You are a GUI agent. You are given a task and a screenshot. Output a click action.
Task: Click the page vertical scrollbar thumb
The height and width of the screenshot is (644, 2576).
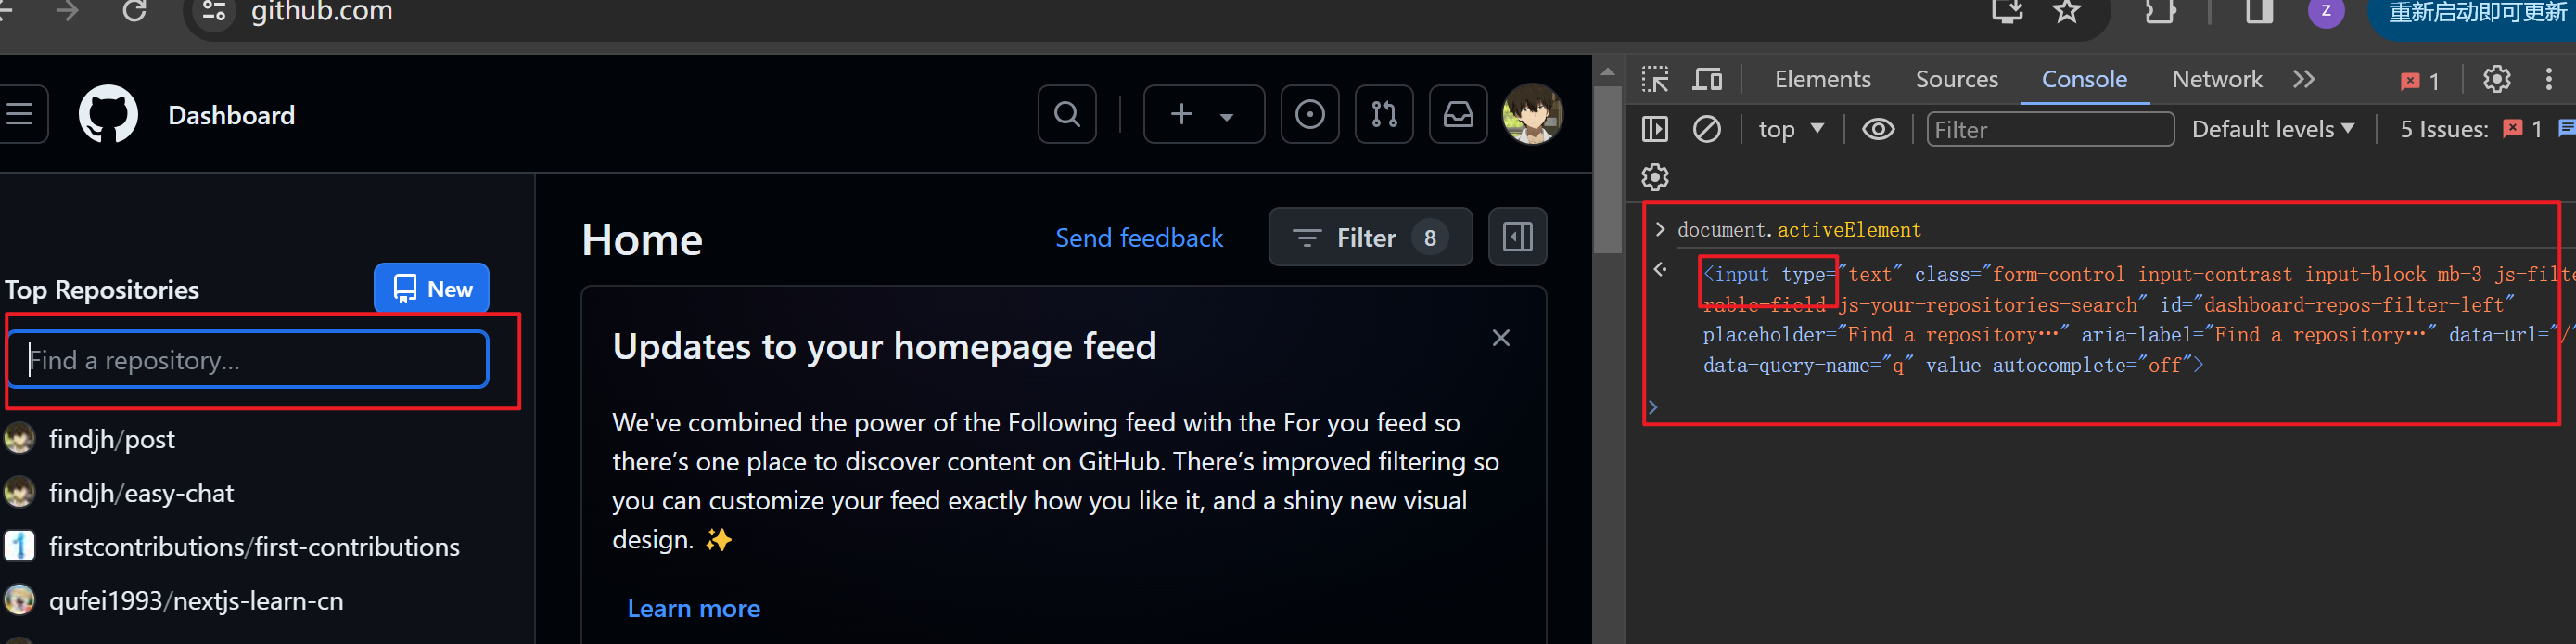(1607, 170)
